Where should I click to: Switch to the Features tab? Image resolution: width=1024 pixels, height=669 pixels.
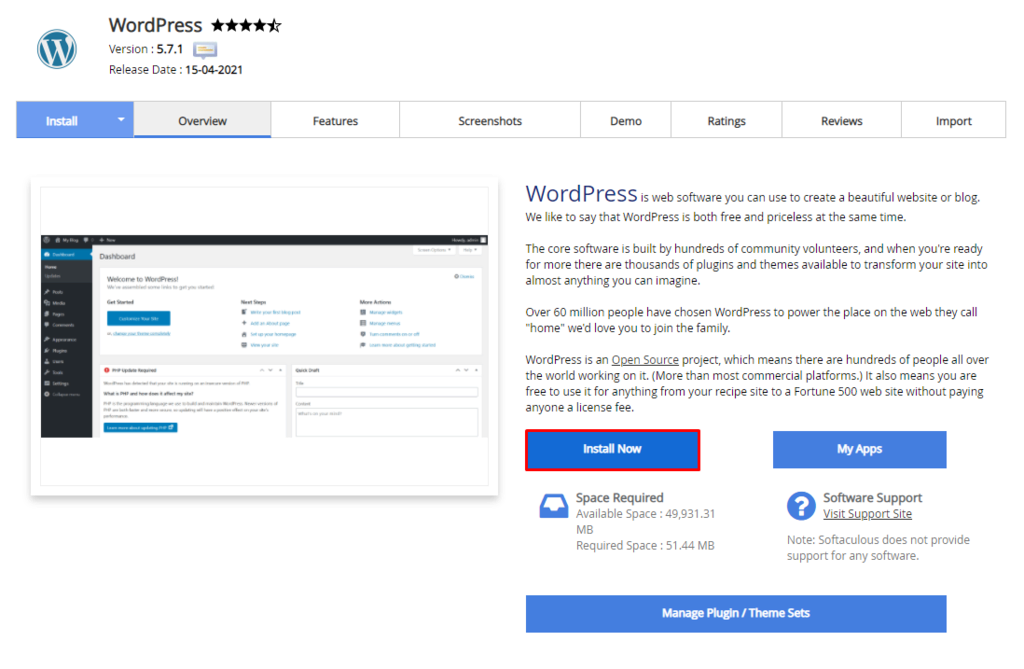point(334,119)
